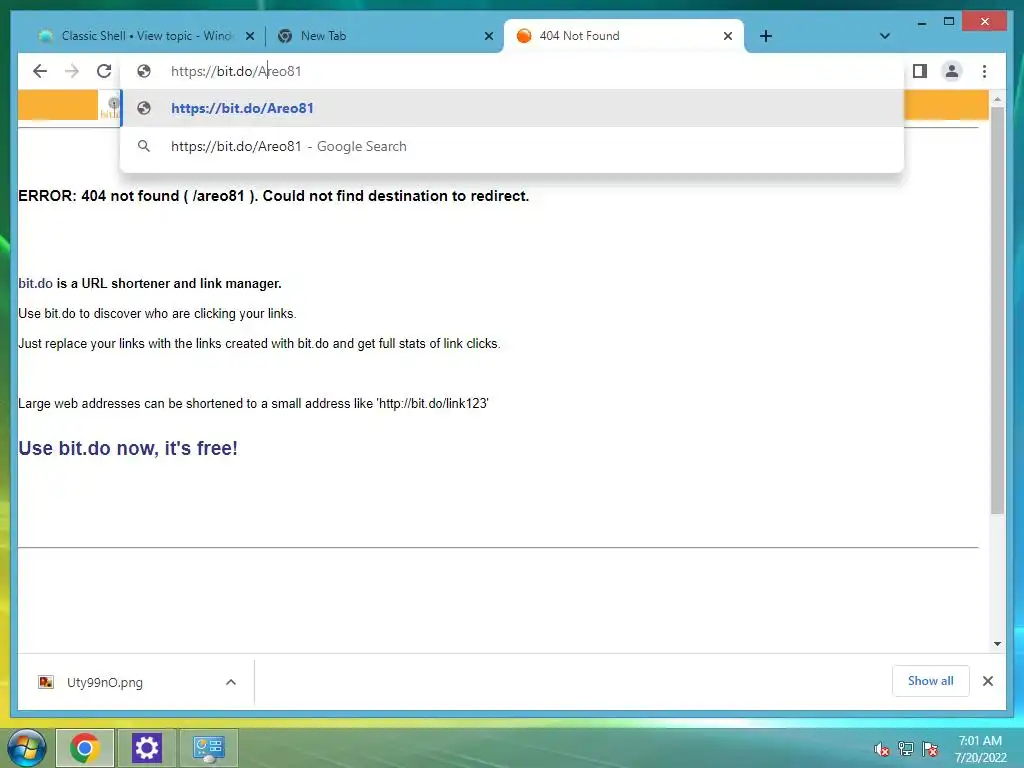Click the network tray icon
Viewport: 1024px width, 768px height.
click(906, 749)
